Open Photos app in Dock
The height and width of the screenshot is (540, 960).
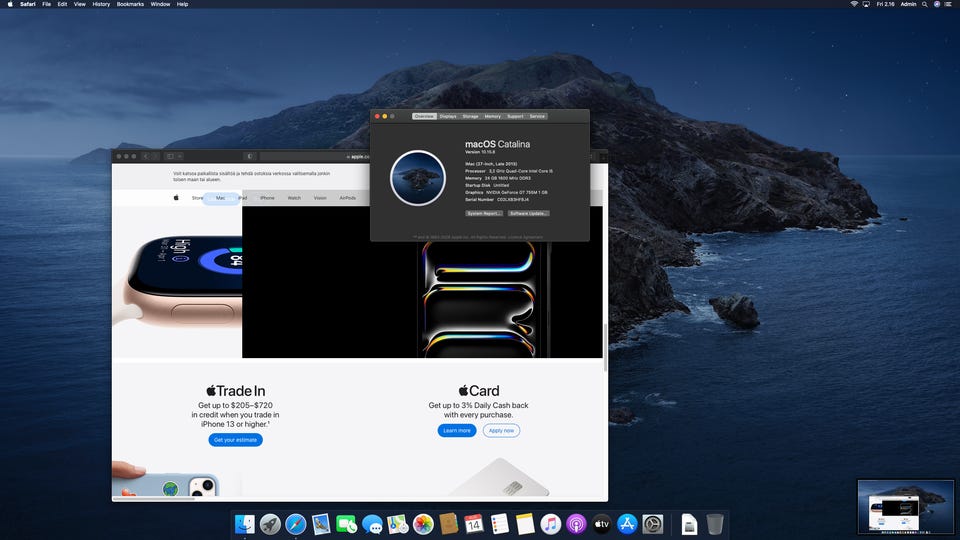pos(423,524)
